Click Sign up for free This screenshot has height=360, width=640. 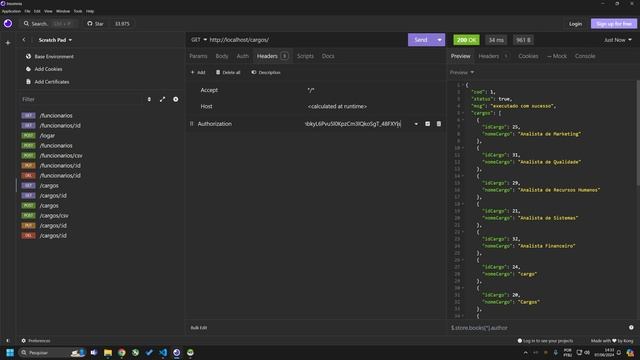pyautogui.click(x=614, y=24)
